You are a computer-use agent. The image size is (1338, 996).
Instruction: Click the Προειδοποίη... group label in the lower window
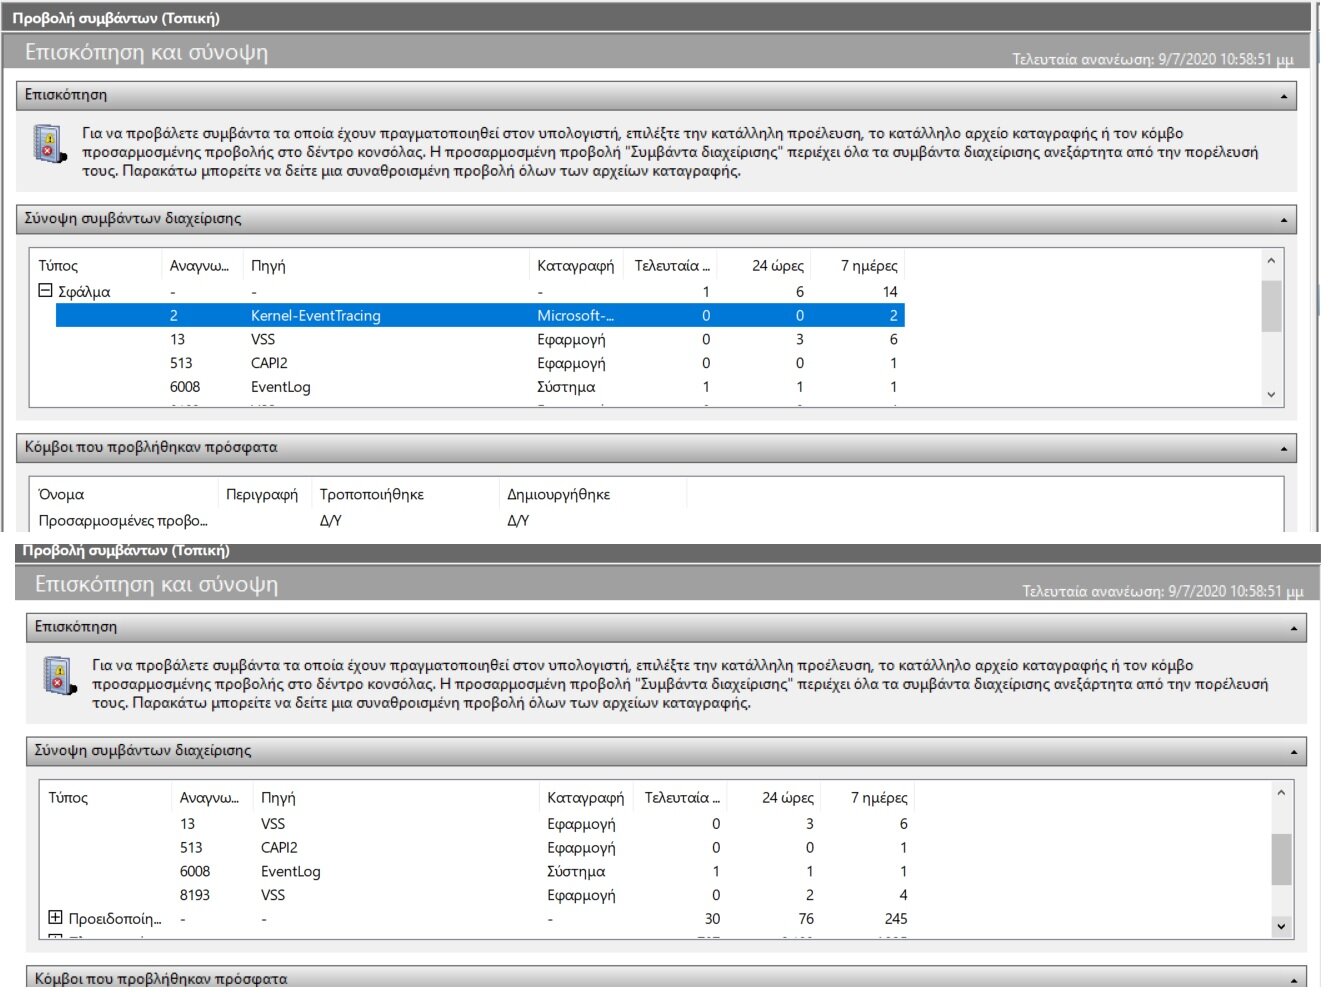point(115,919)
